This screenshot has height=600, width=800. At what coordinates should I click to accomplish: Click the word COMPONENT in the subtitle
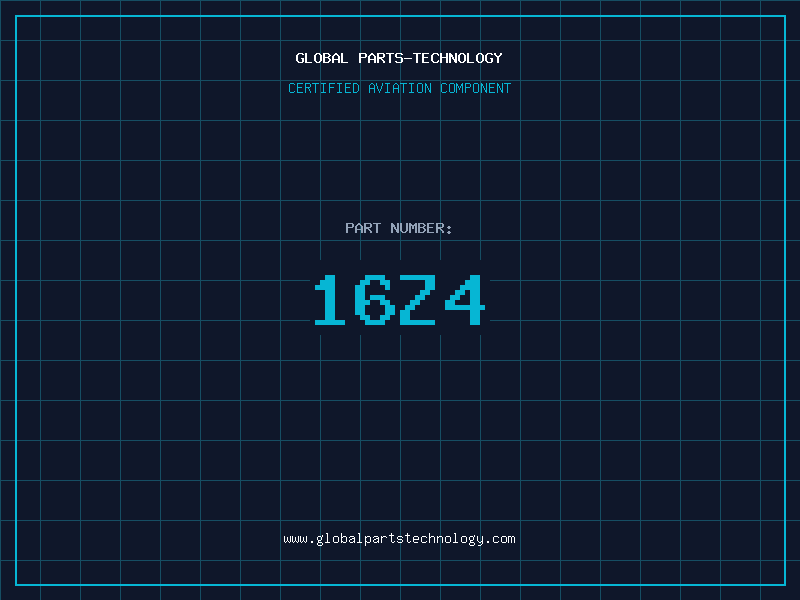(476, 88)
